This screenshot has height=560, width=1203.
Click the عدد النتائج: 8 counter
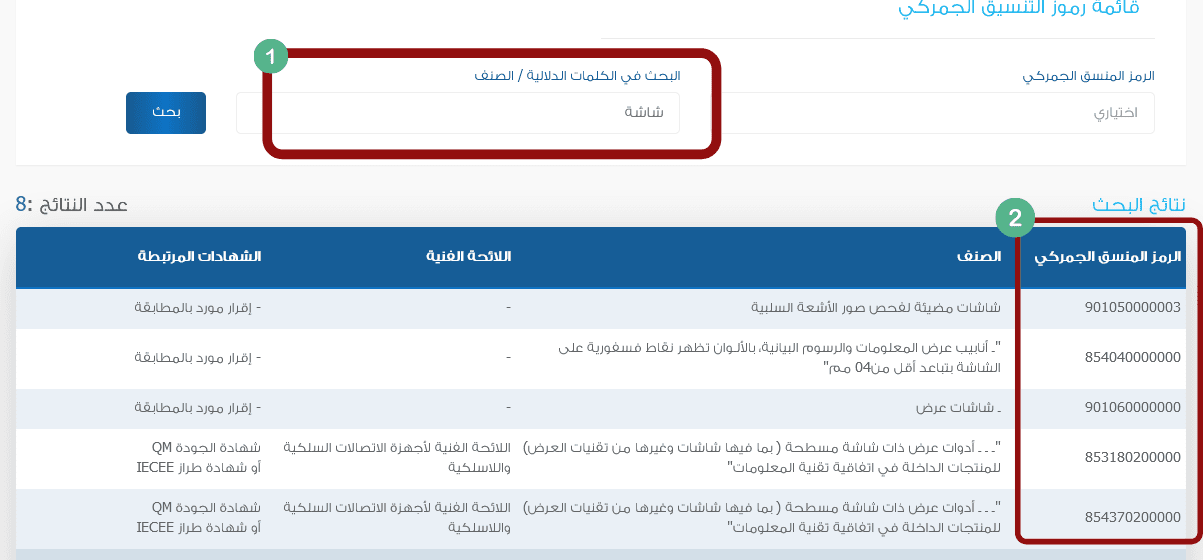72,205
